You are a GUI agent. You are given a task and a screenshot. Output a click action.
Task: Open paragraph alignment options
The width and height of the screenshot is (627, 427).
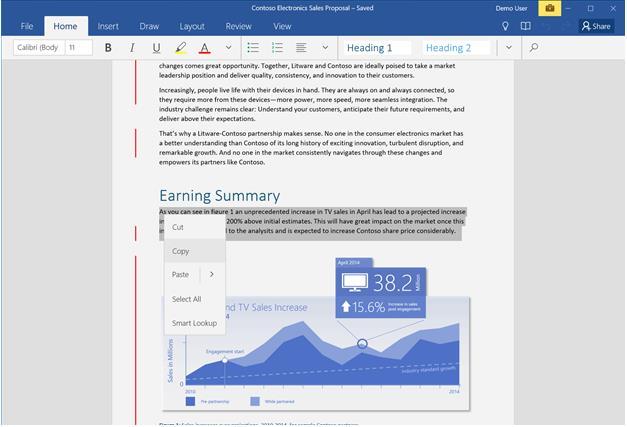tap(301, 48)
